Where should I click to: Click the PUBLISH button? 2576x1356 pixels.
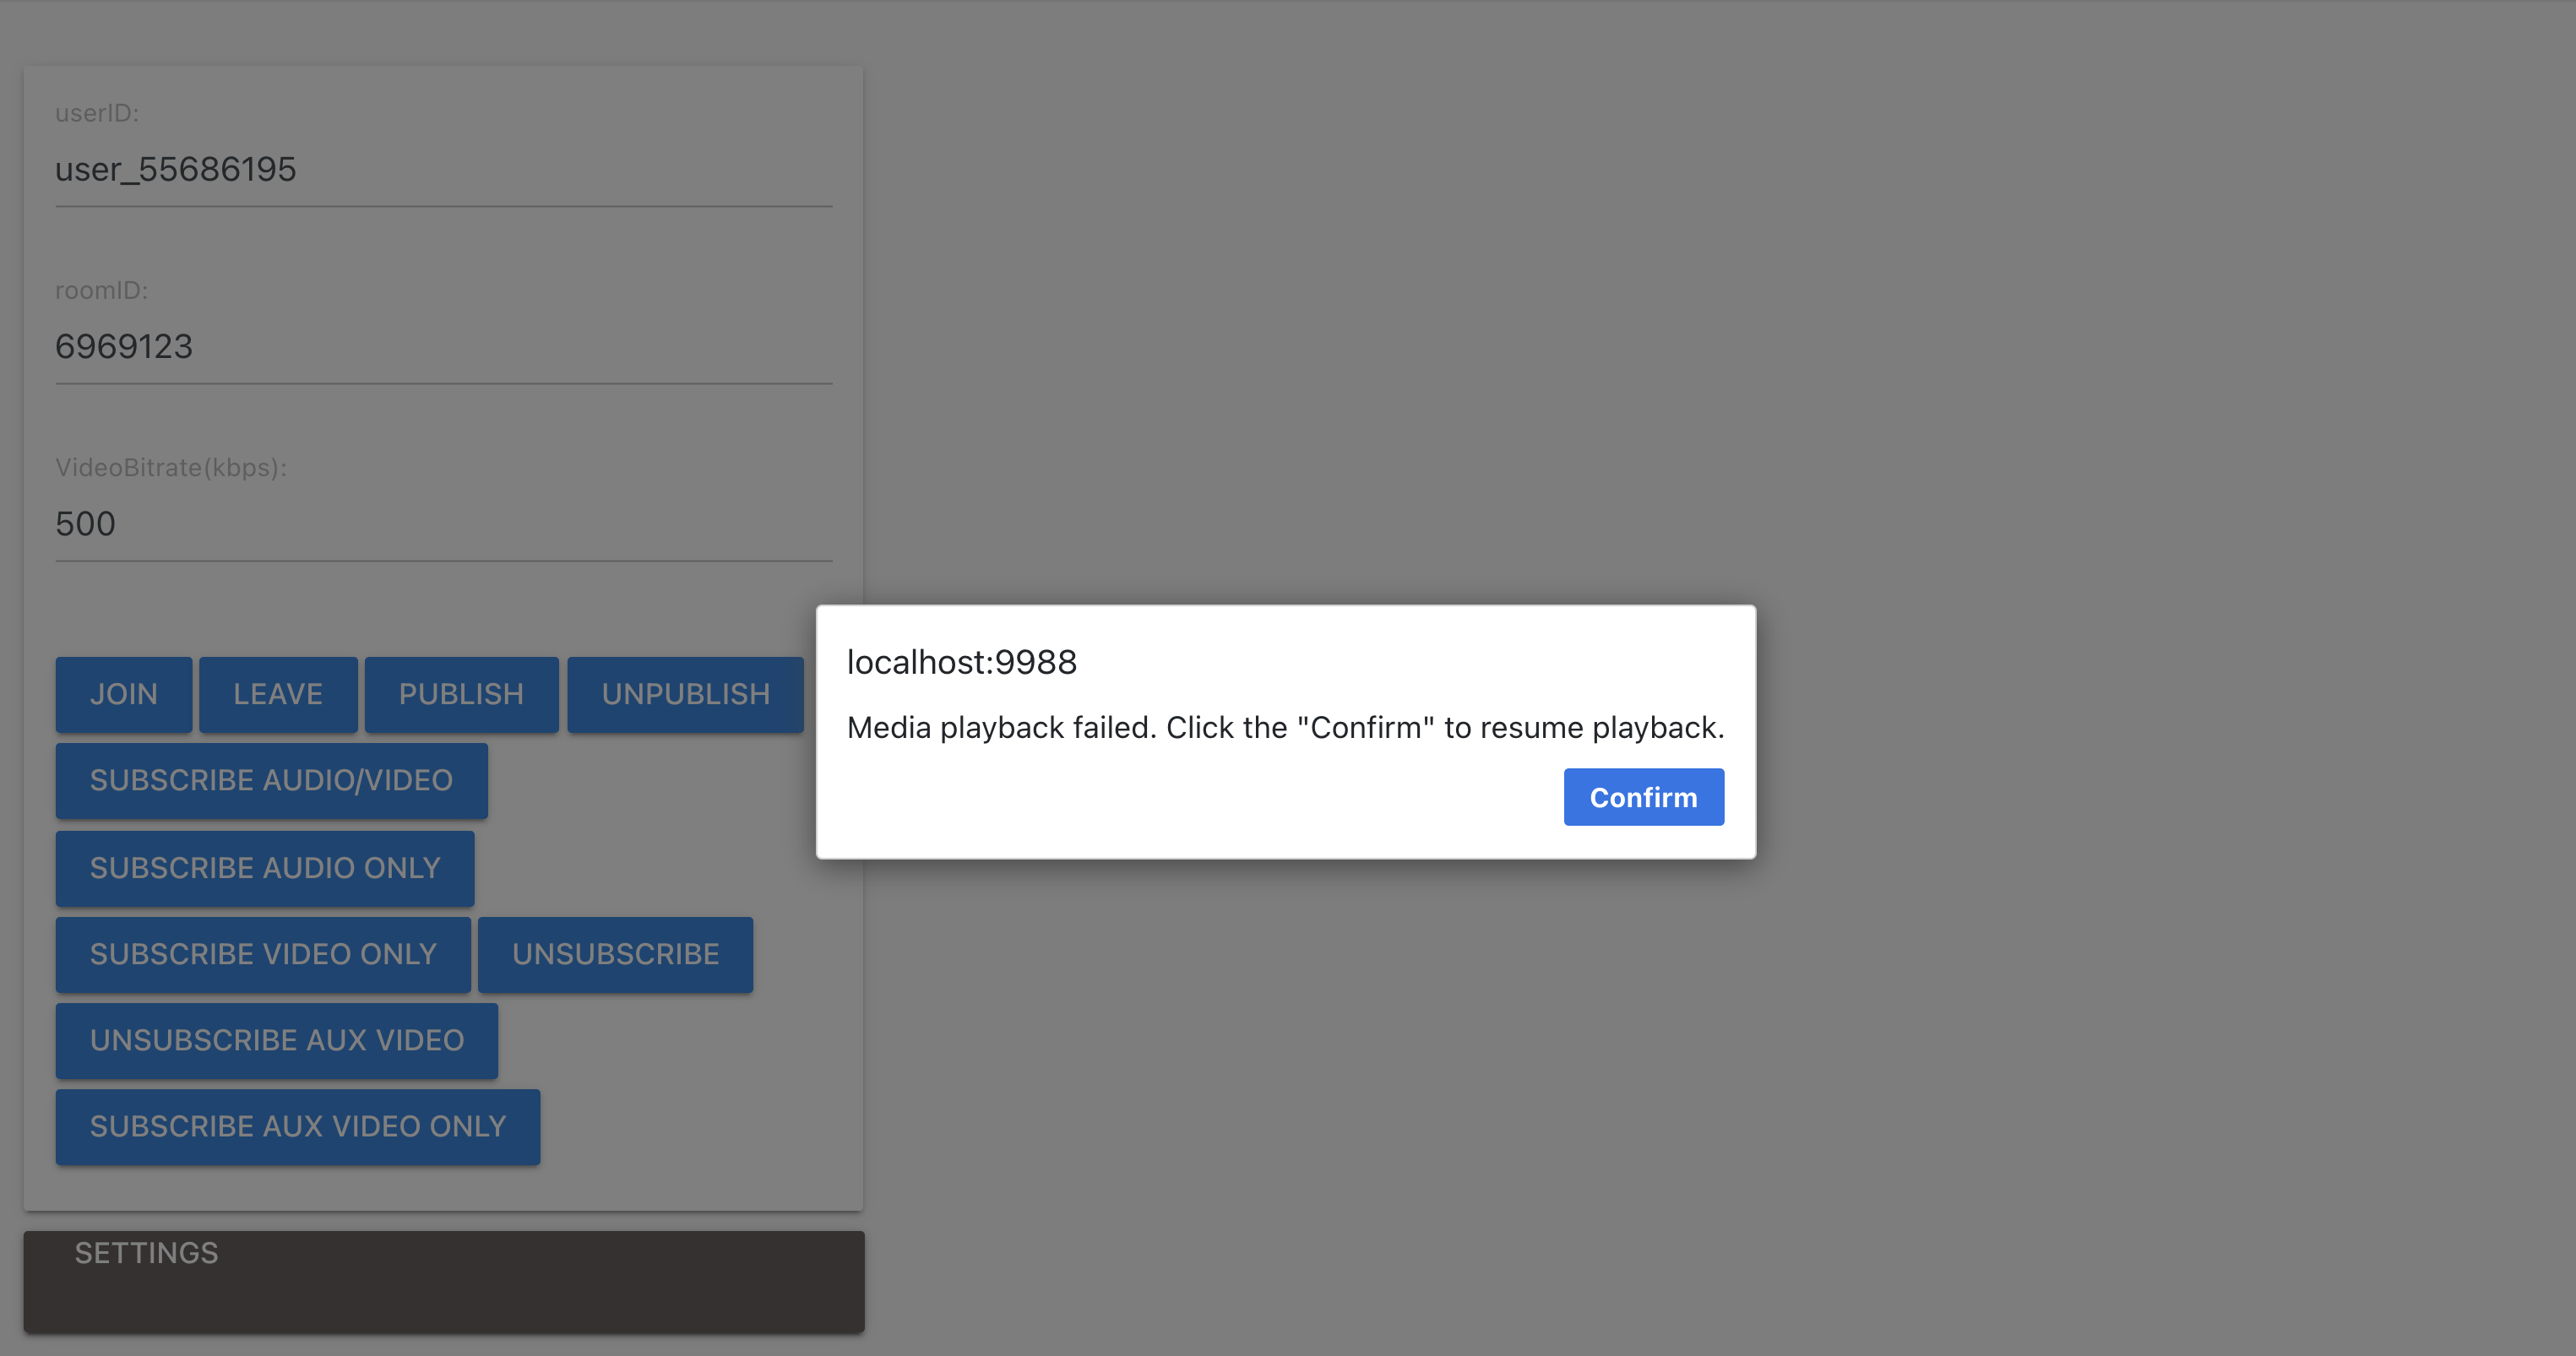461,694
